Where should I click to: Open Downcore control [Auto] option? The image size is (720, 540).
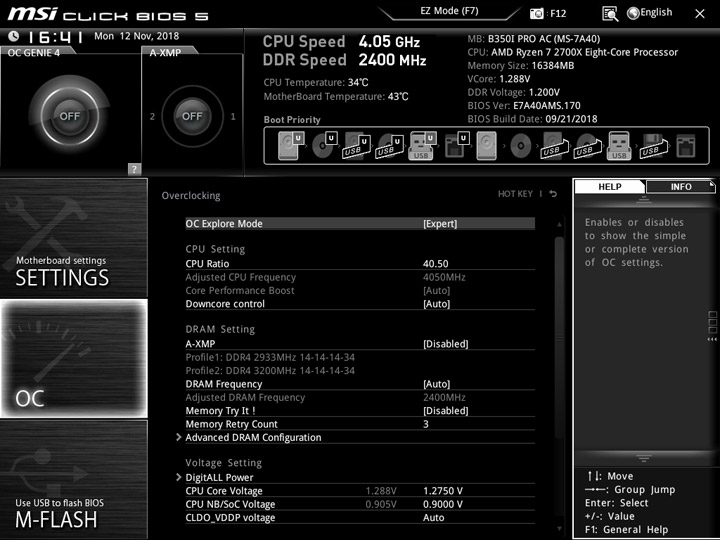tap(436, 304)
